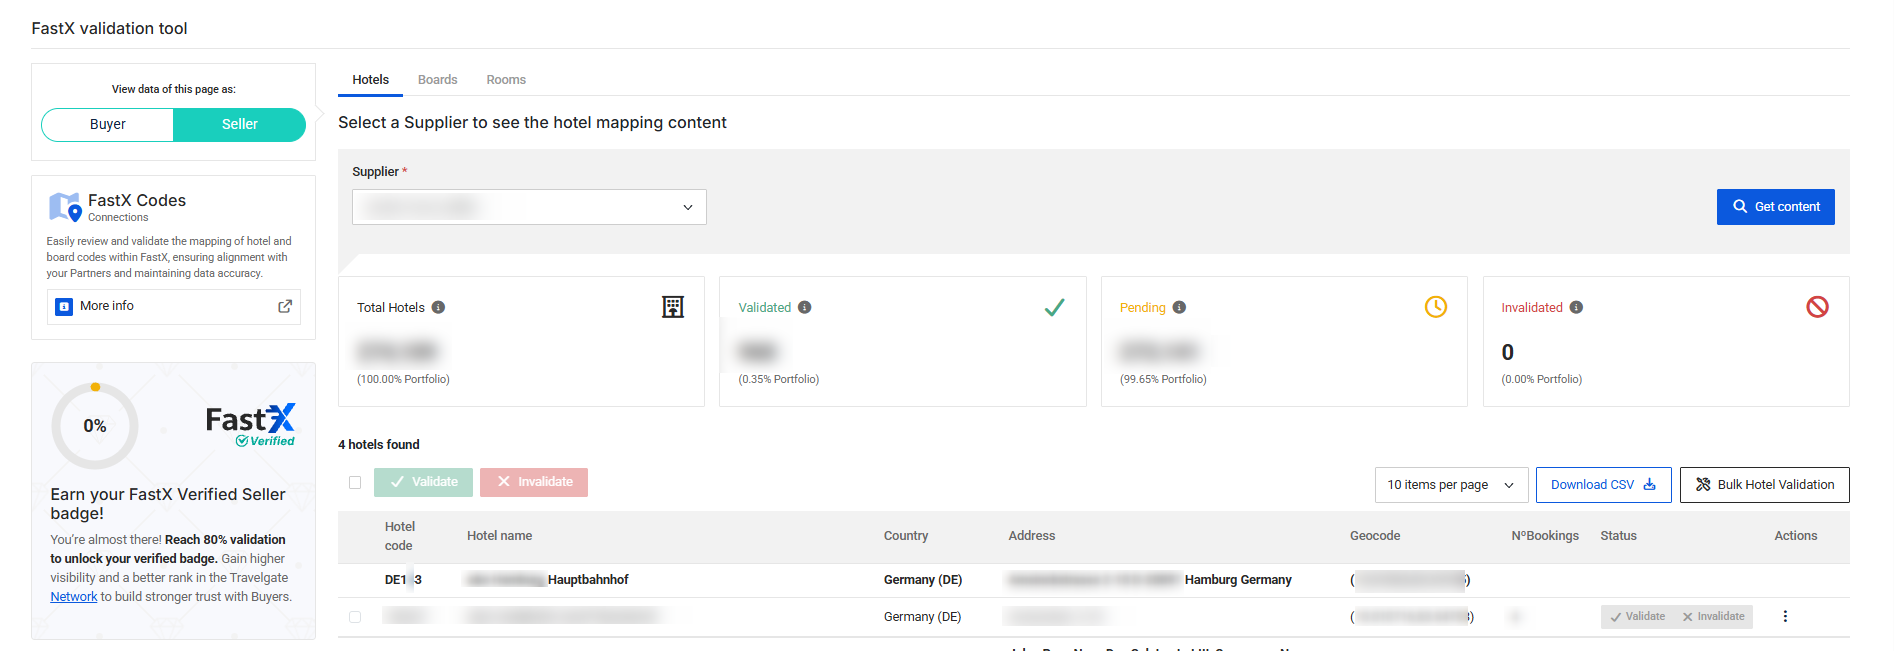Click the Invalidated count 0
This screenshot has width=1894, height=651.
[1507, 352]
